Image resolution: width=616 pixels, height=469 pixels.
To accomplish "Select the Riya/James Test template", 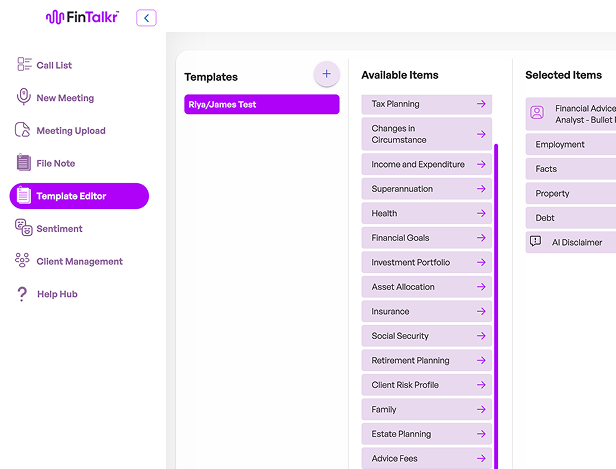I will click(x=261, y=104).
